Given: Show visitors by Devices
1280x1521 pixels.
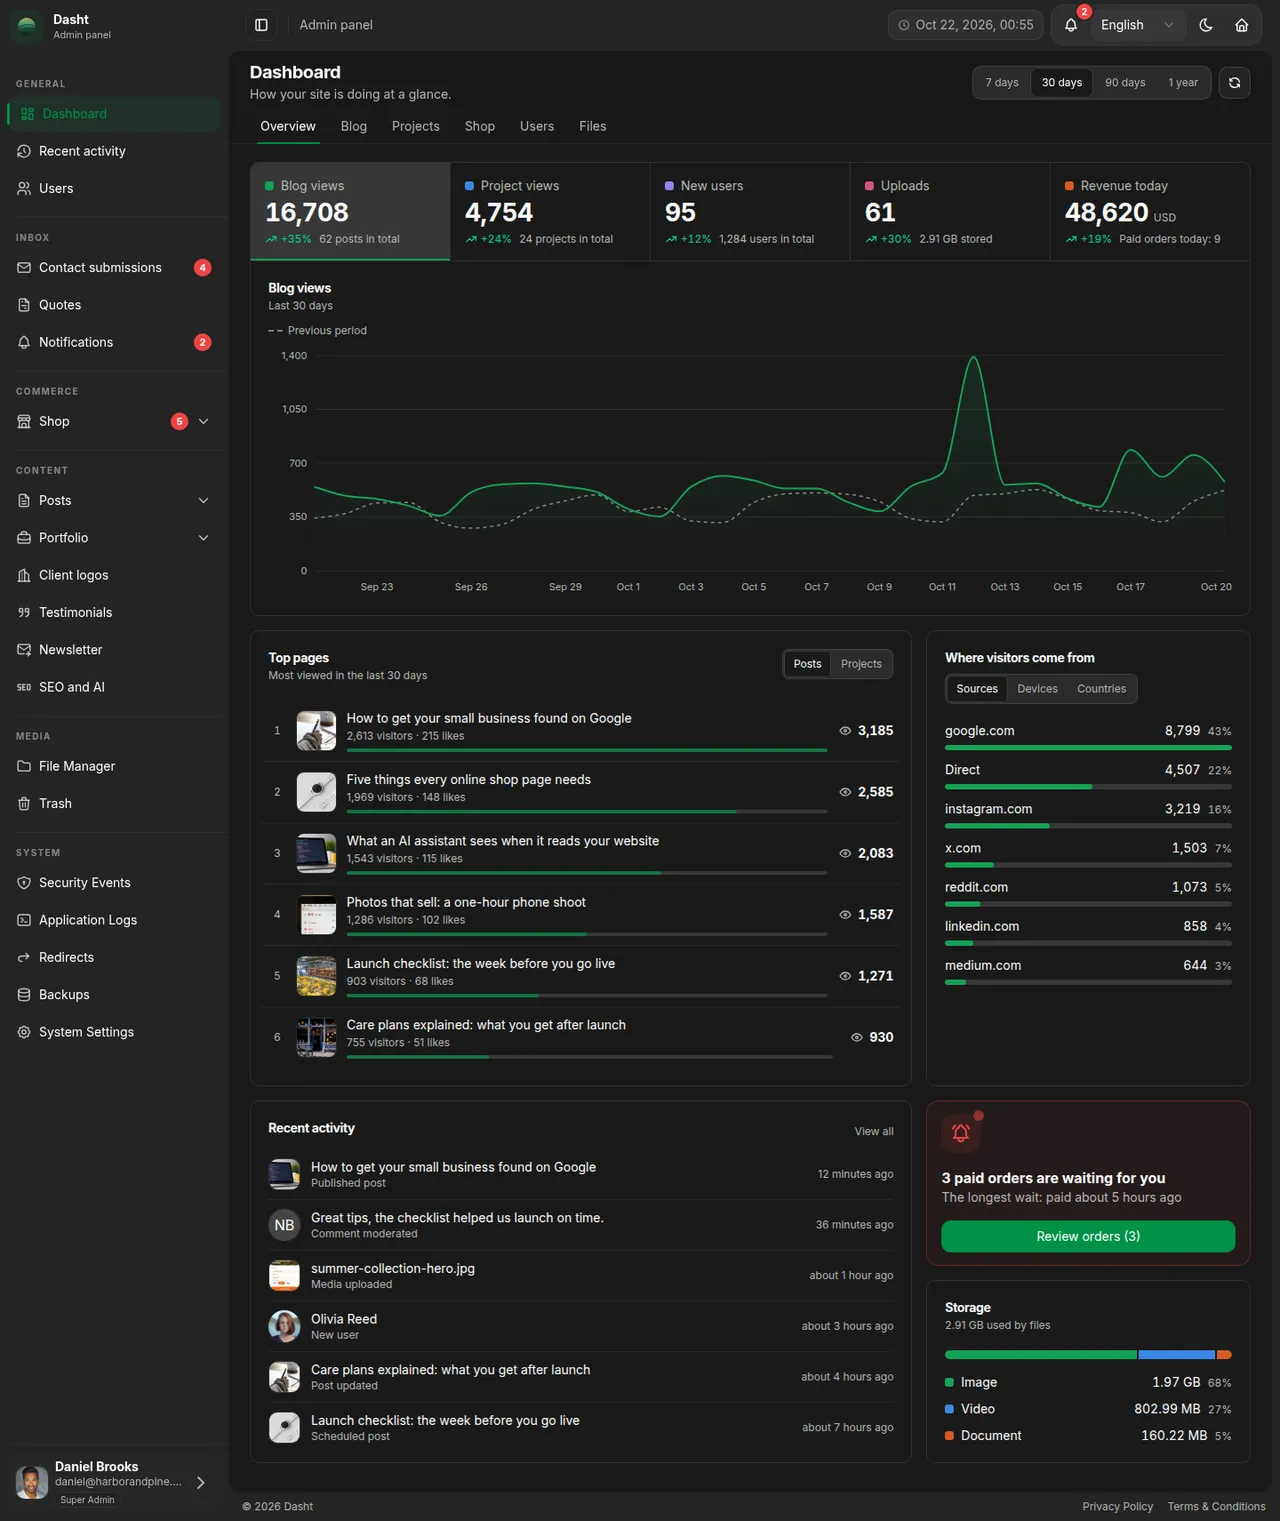Looking at the screenshot, I should click(1037, 689).
